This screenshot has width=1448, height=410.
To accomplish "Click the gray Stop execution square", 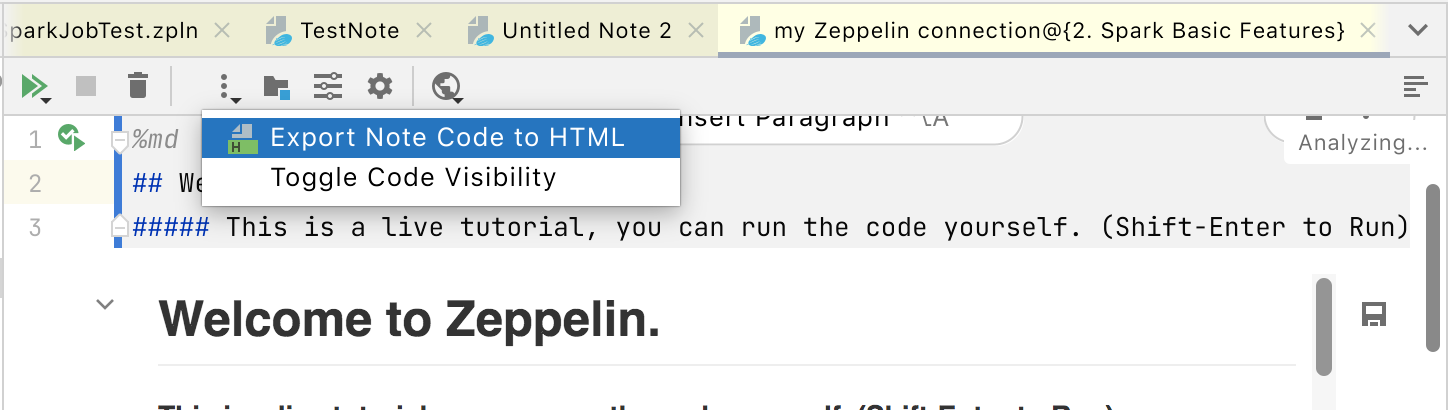I will point(86,87).
